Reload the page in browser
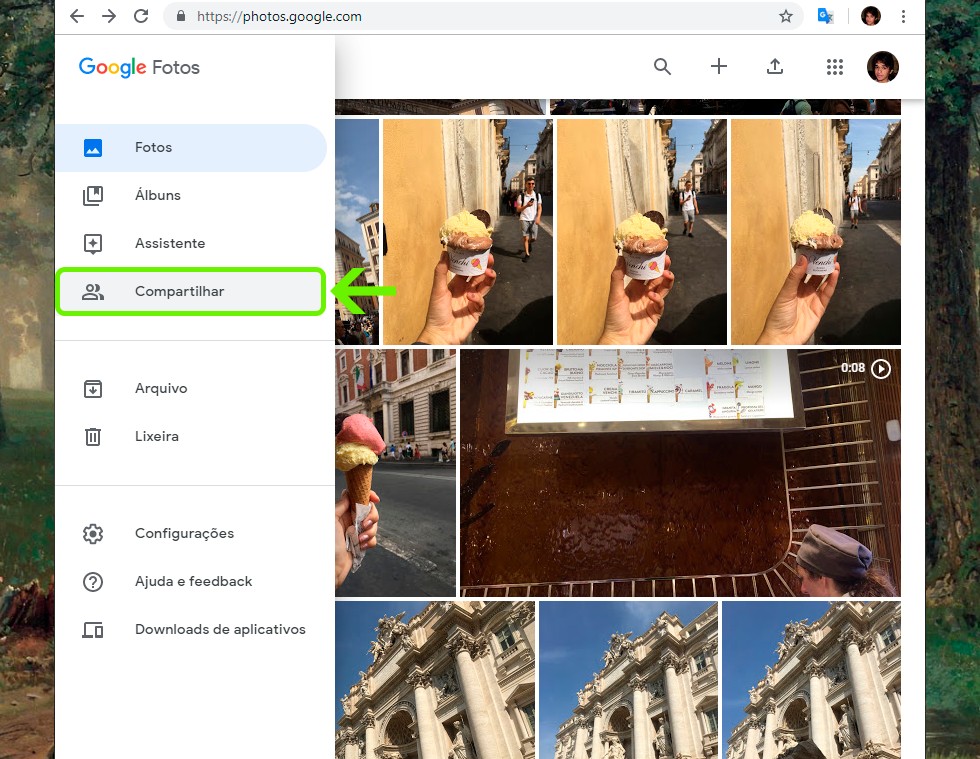980x759 pixels. (141, 16)
